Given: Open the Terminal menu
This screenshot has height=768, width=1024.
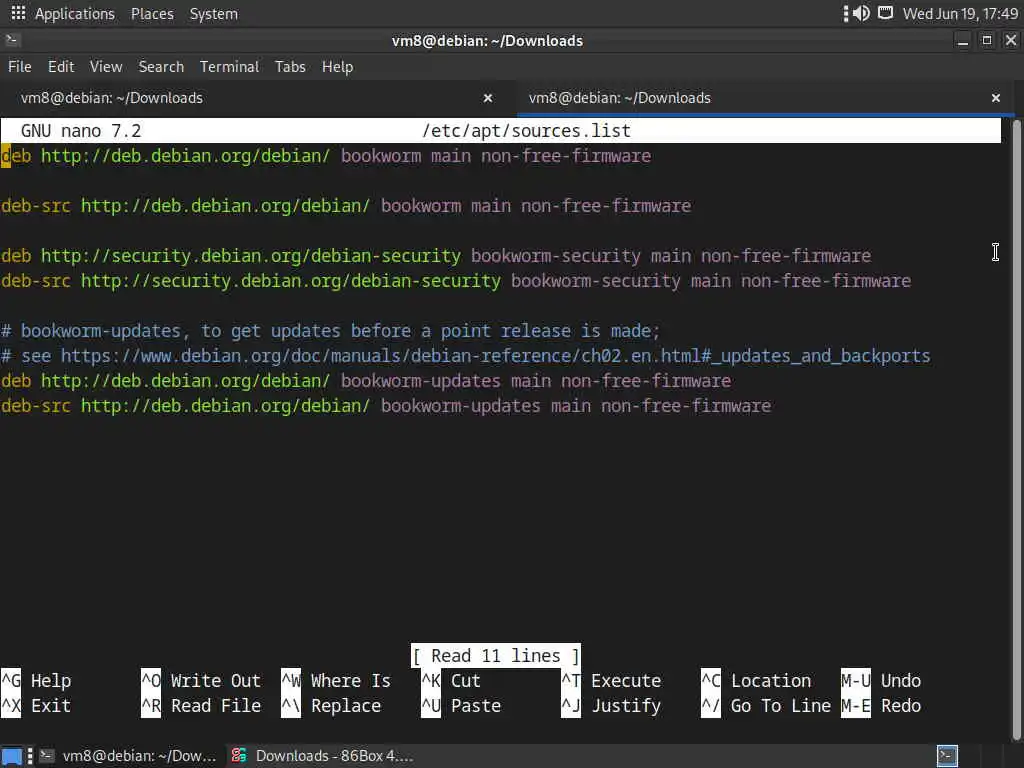Looking at the screenshot, I should 229,67.
